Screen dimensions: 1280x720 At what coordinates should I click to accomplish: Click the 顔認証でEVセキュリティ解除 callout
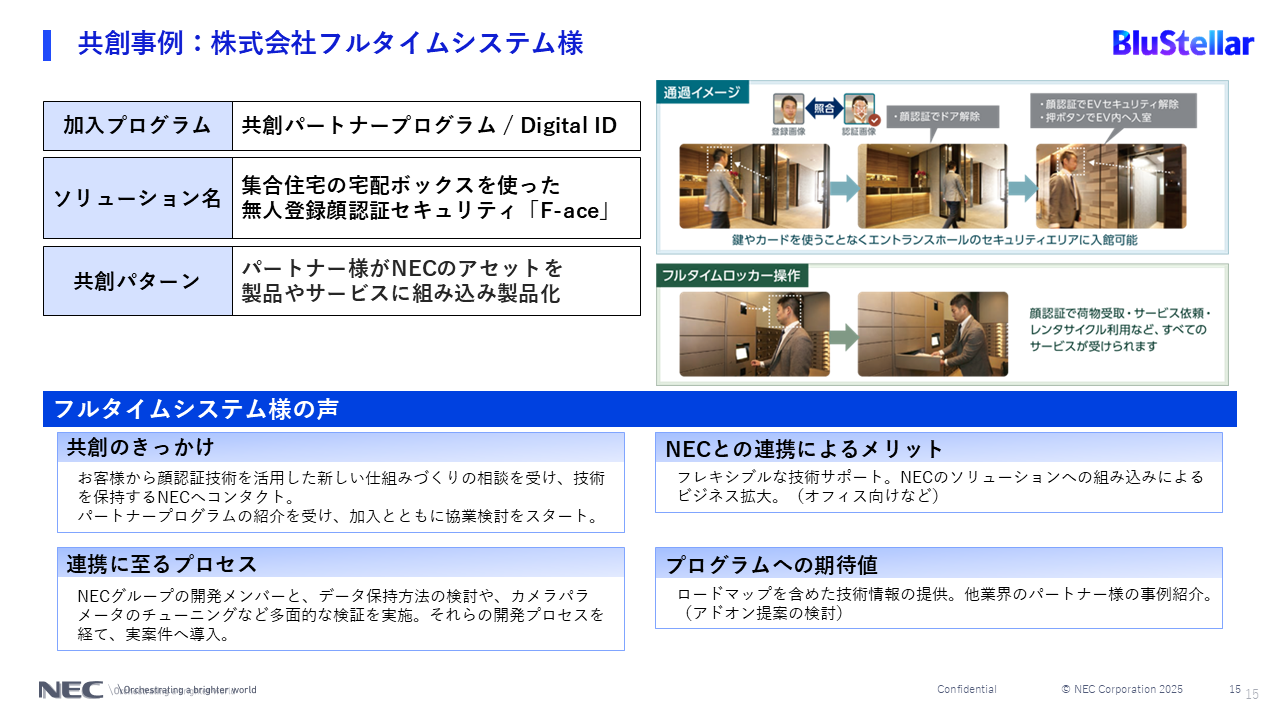tap(1112, 111)
